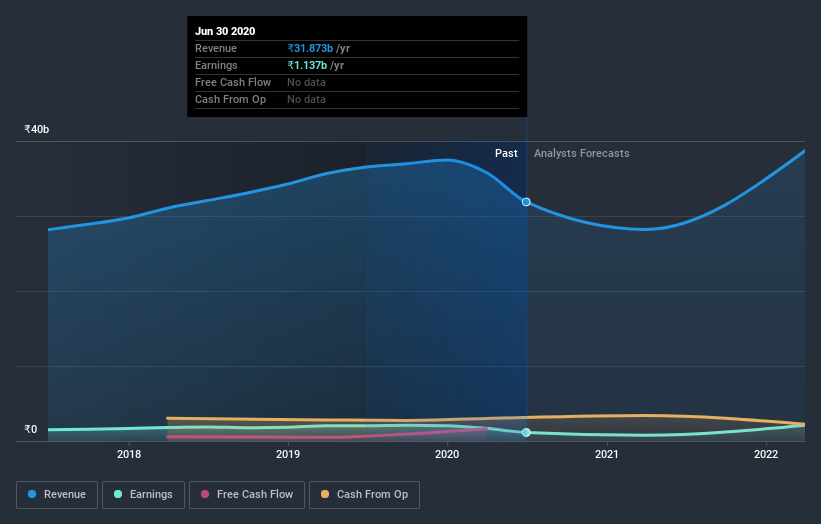This screenshot has height=524, width=821.
Task: Click the 2022 x-axis label
Action: [x=766, y=454]
